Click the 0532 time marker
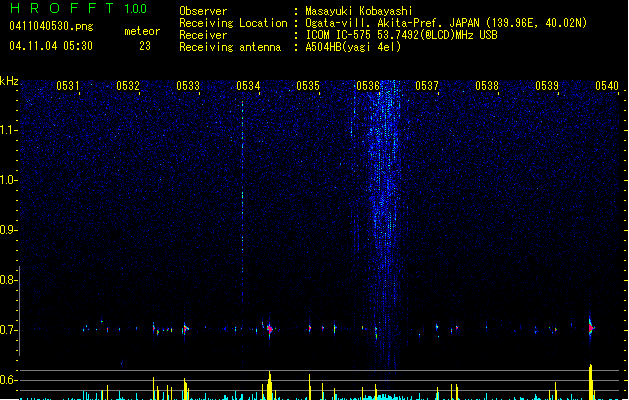Viewport: 629px width, 400px height. pyautogui.click(x=128, y=86)
